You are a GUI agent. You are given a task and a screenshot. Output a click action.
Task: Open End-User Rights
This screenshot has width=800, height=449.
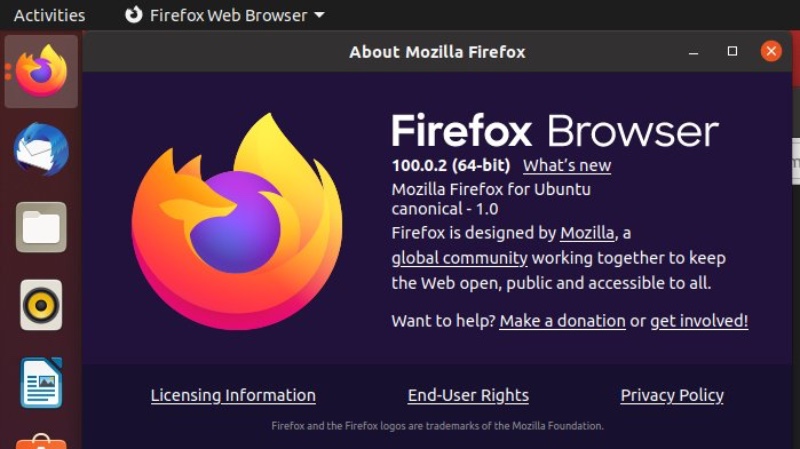pyautogui.click(x=468, y=395)
